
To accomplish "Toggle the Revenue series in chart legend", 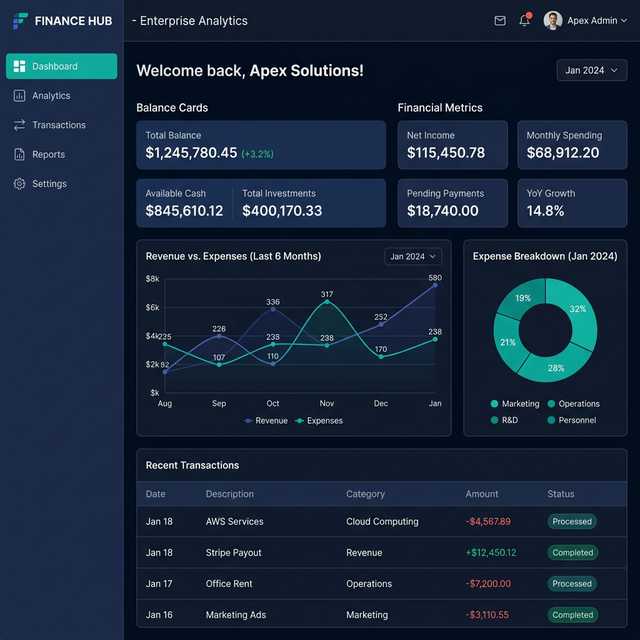I will coord(266,420).
